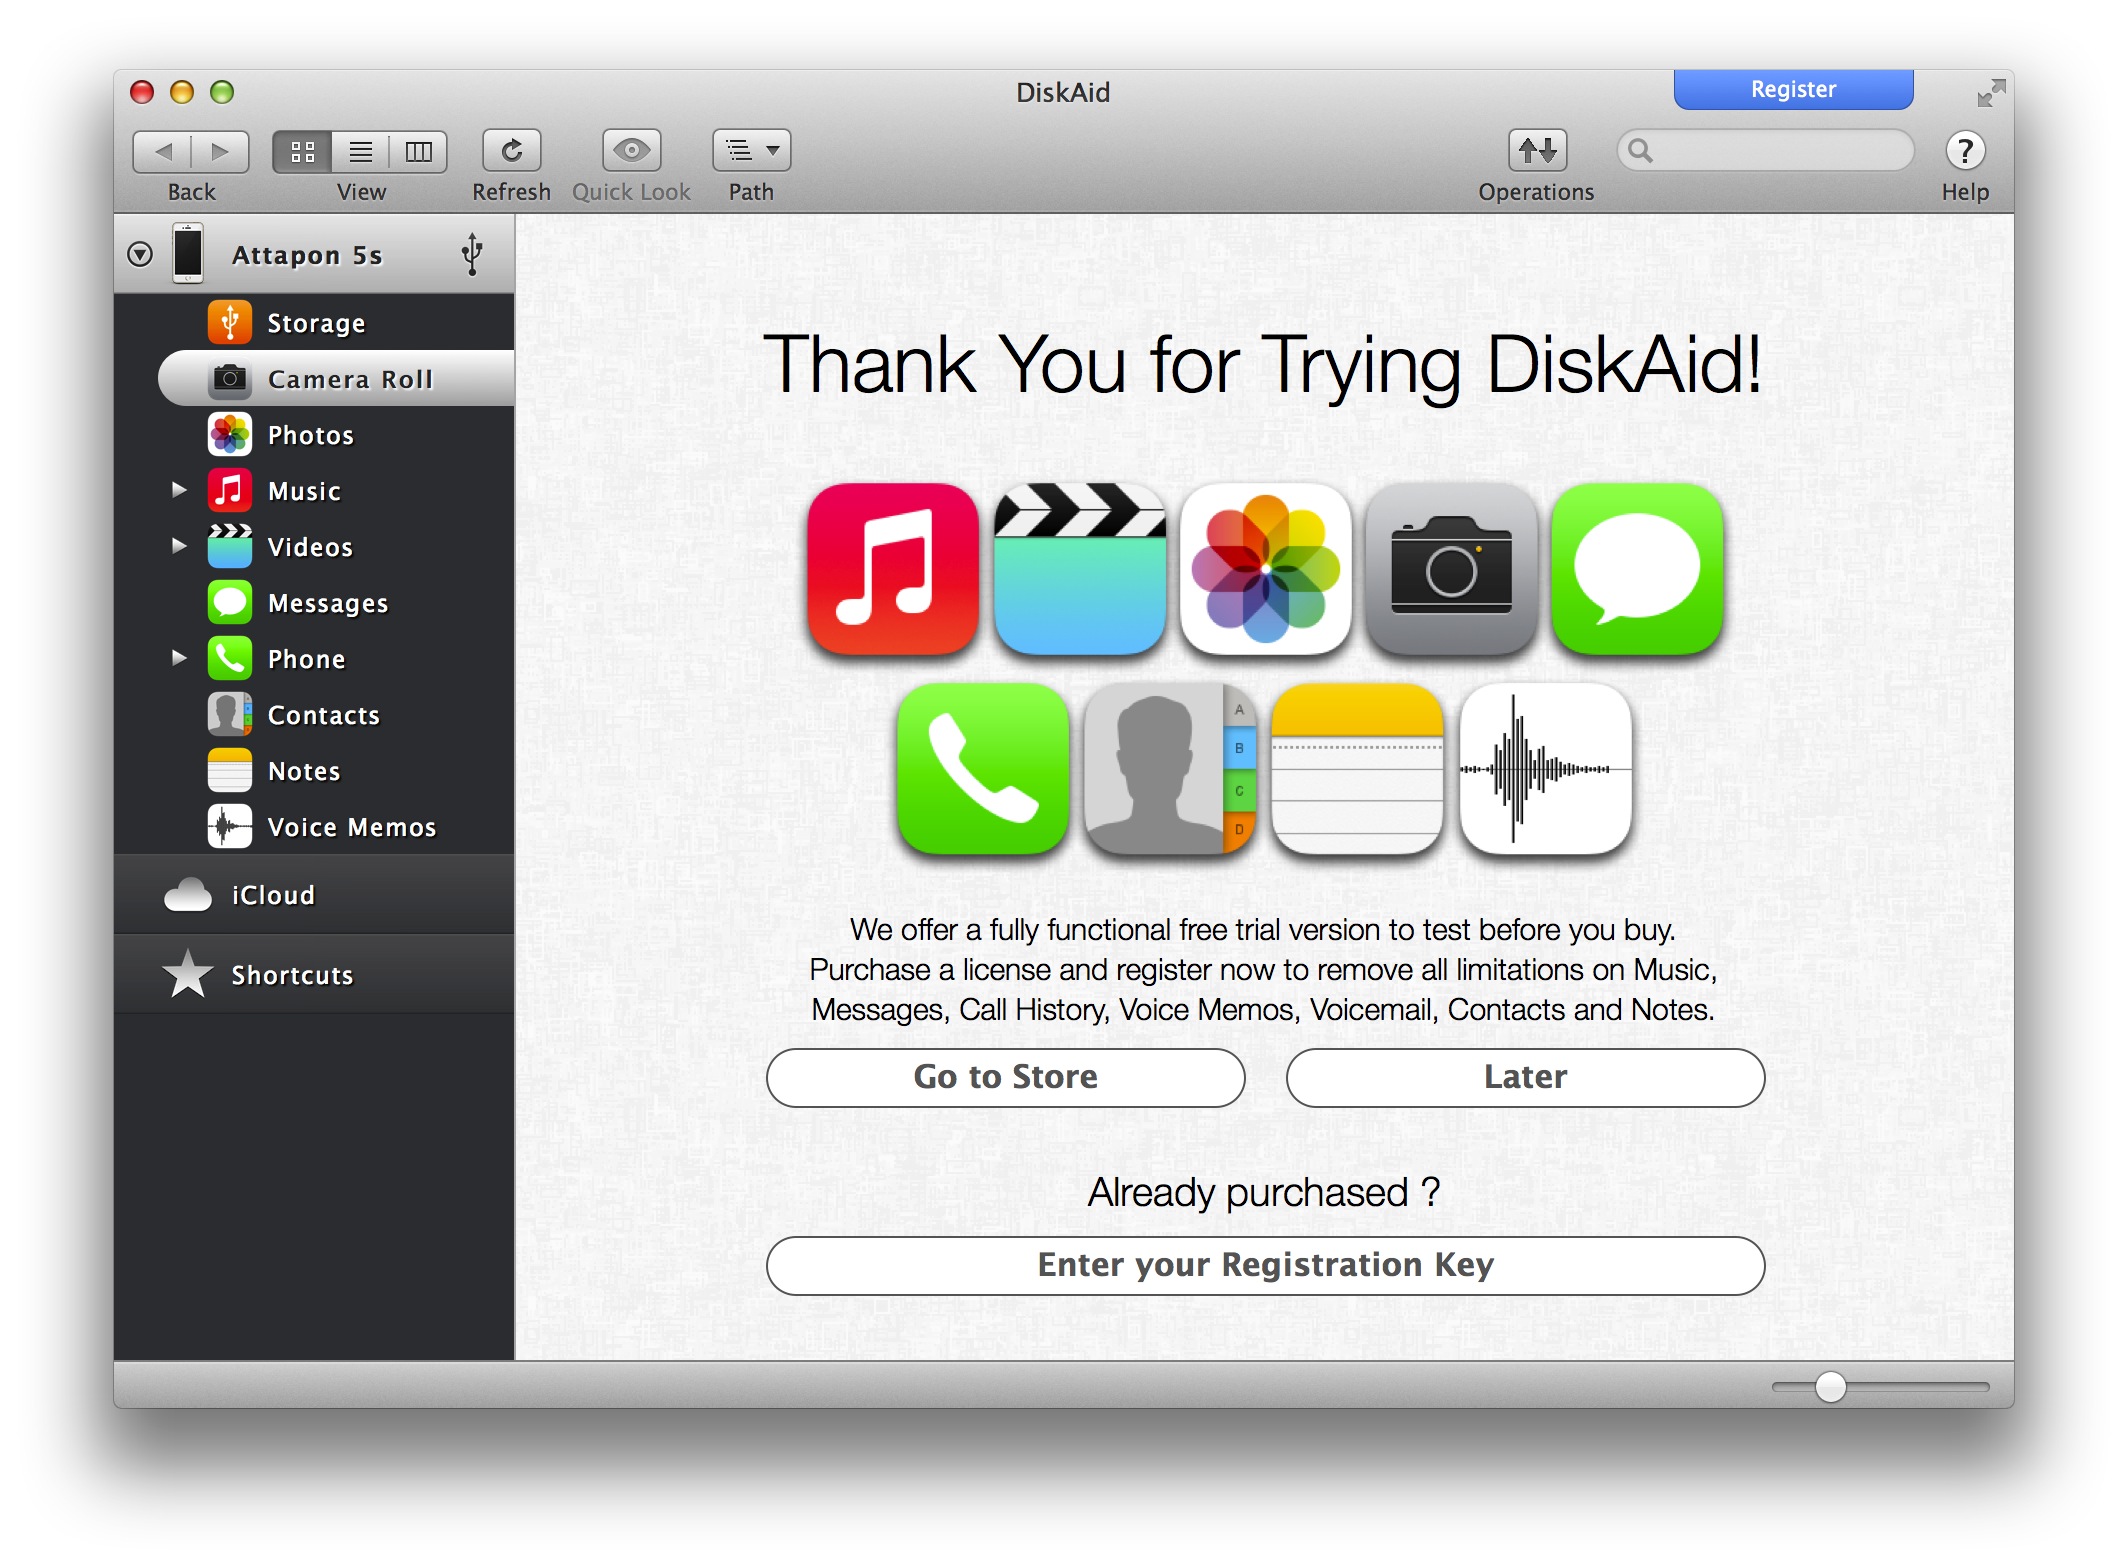The height and width of the screenshot is (1566, 2128).
Task: Click the Shortcuts star icon
Action: [188, 974]
